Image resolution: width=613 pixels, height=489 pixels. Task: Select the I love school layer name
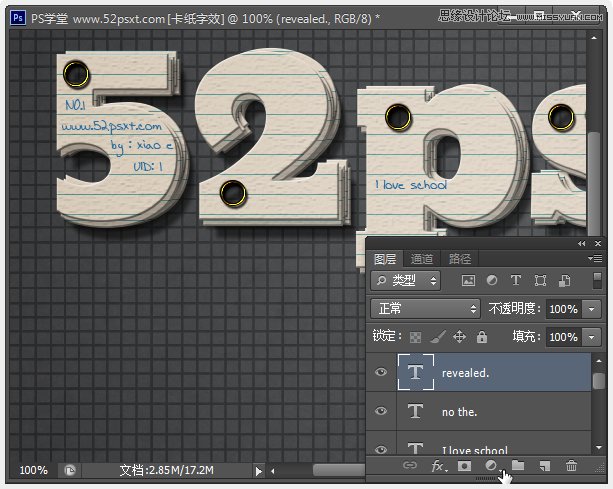click(475, 450)
